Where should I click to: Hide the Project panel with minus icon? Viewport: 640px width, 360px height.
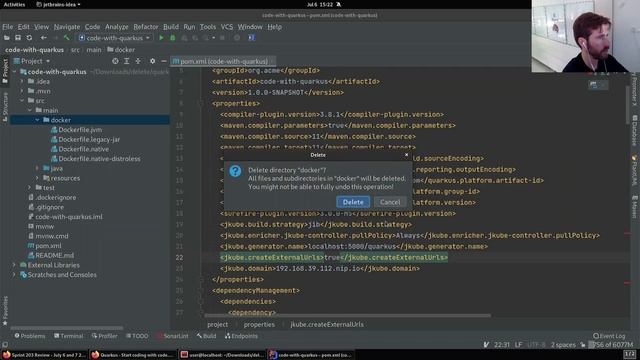(x=164, y=61)
